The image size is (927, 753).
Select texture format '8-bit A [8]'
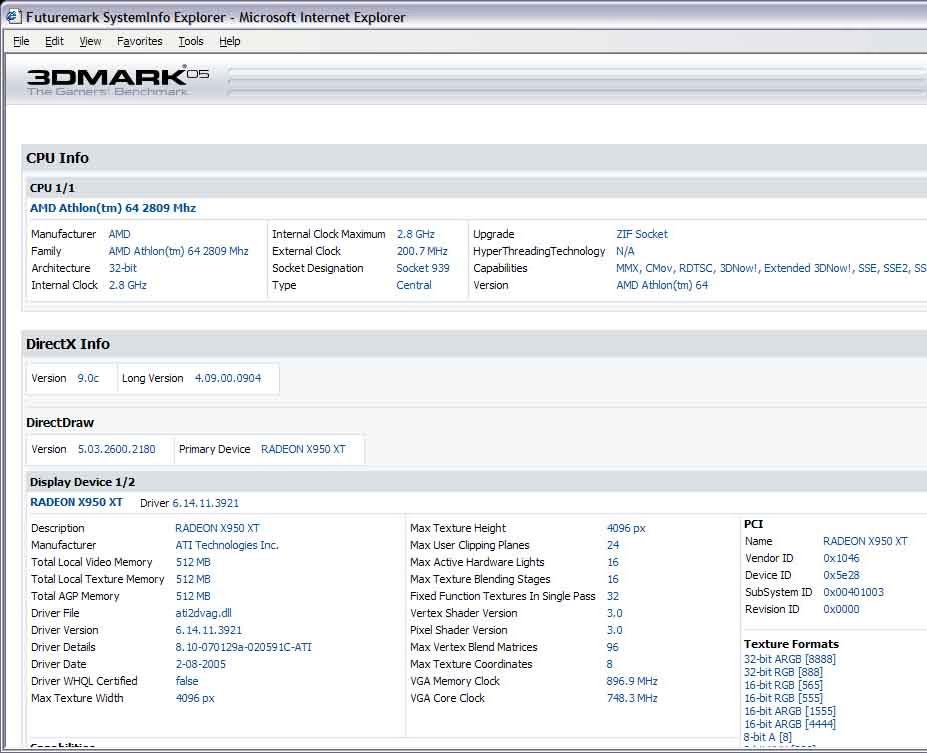pos(768,737)
